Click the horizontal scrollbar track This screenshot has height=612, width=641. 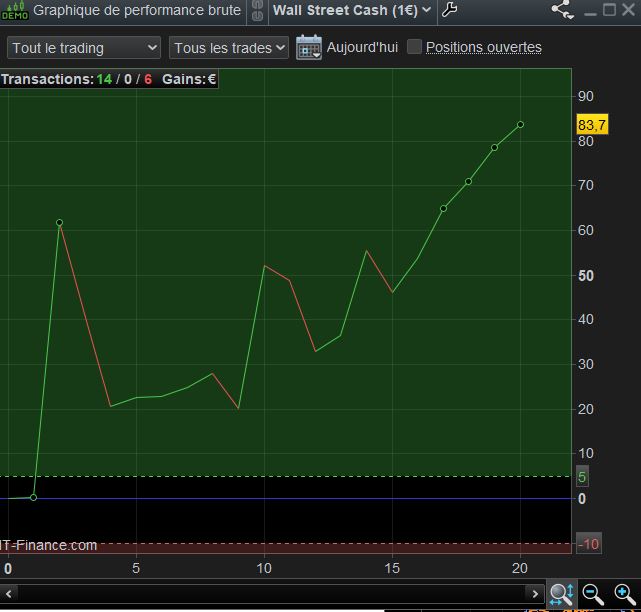(x=272, y=594)
